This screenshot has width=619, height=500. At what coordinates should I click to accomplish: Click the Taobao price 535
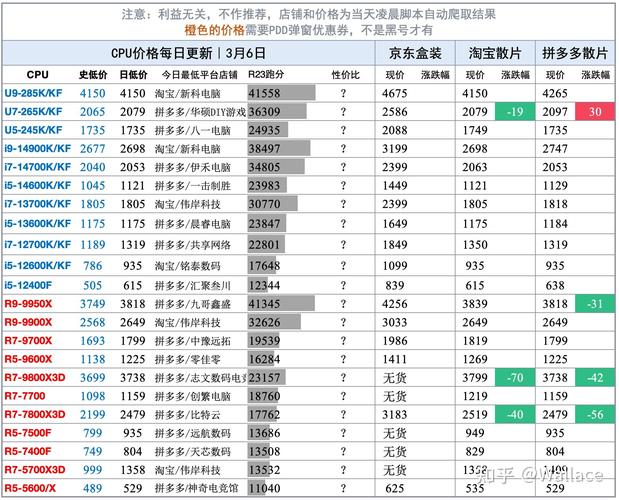(475, 489)
